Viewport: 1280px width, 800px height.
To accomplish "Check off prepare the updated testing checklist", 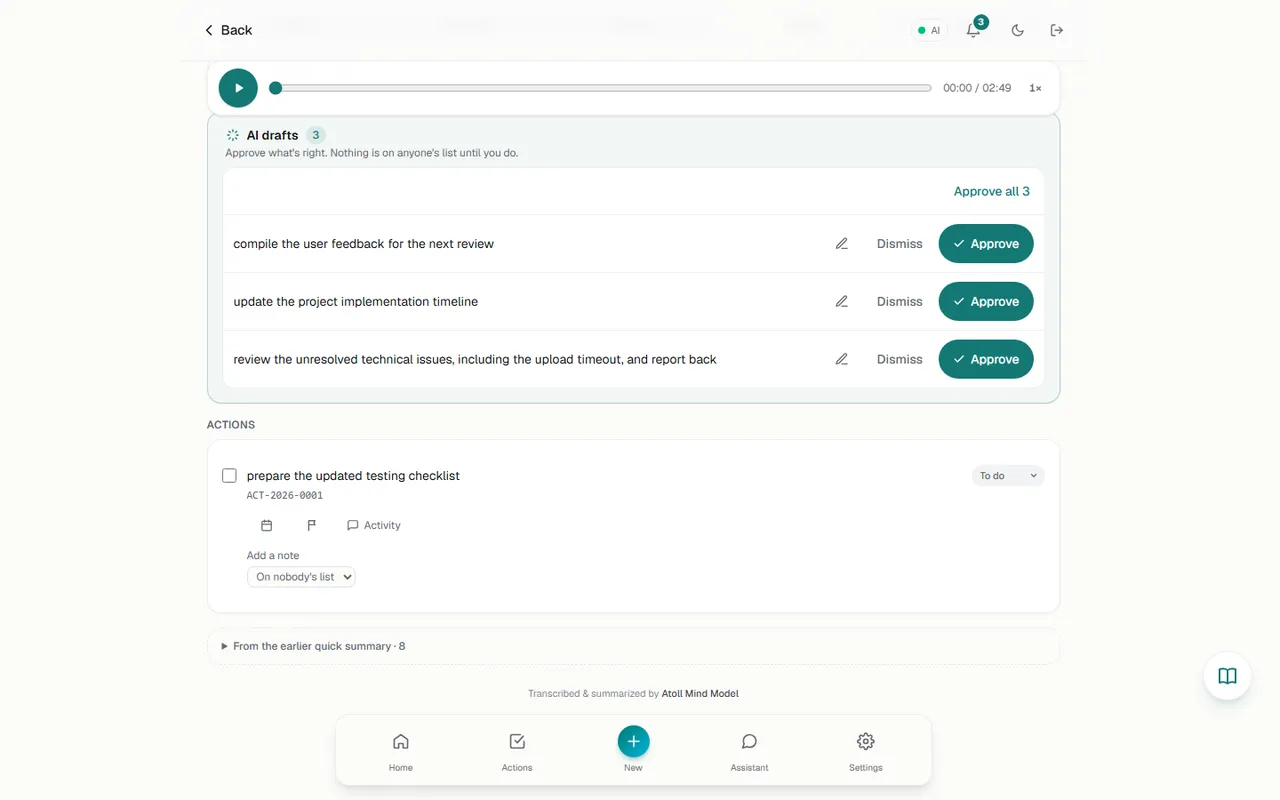I will pos(230,476).
